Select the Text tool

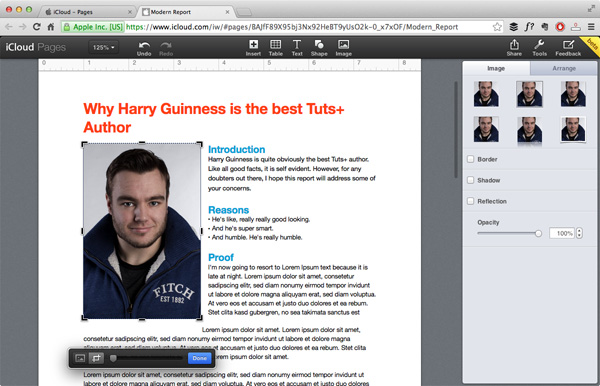[297, 48]
